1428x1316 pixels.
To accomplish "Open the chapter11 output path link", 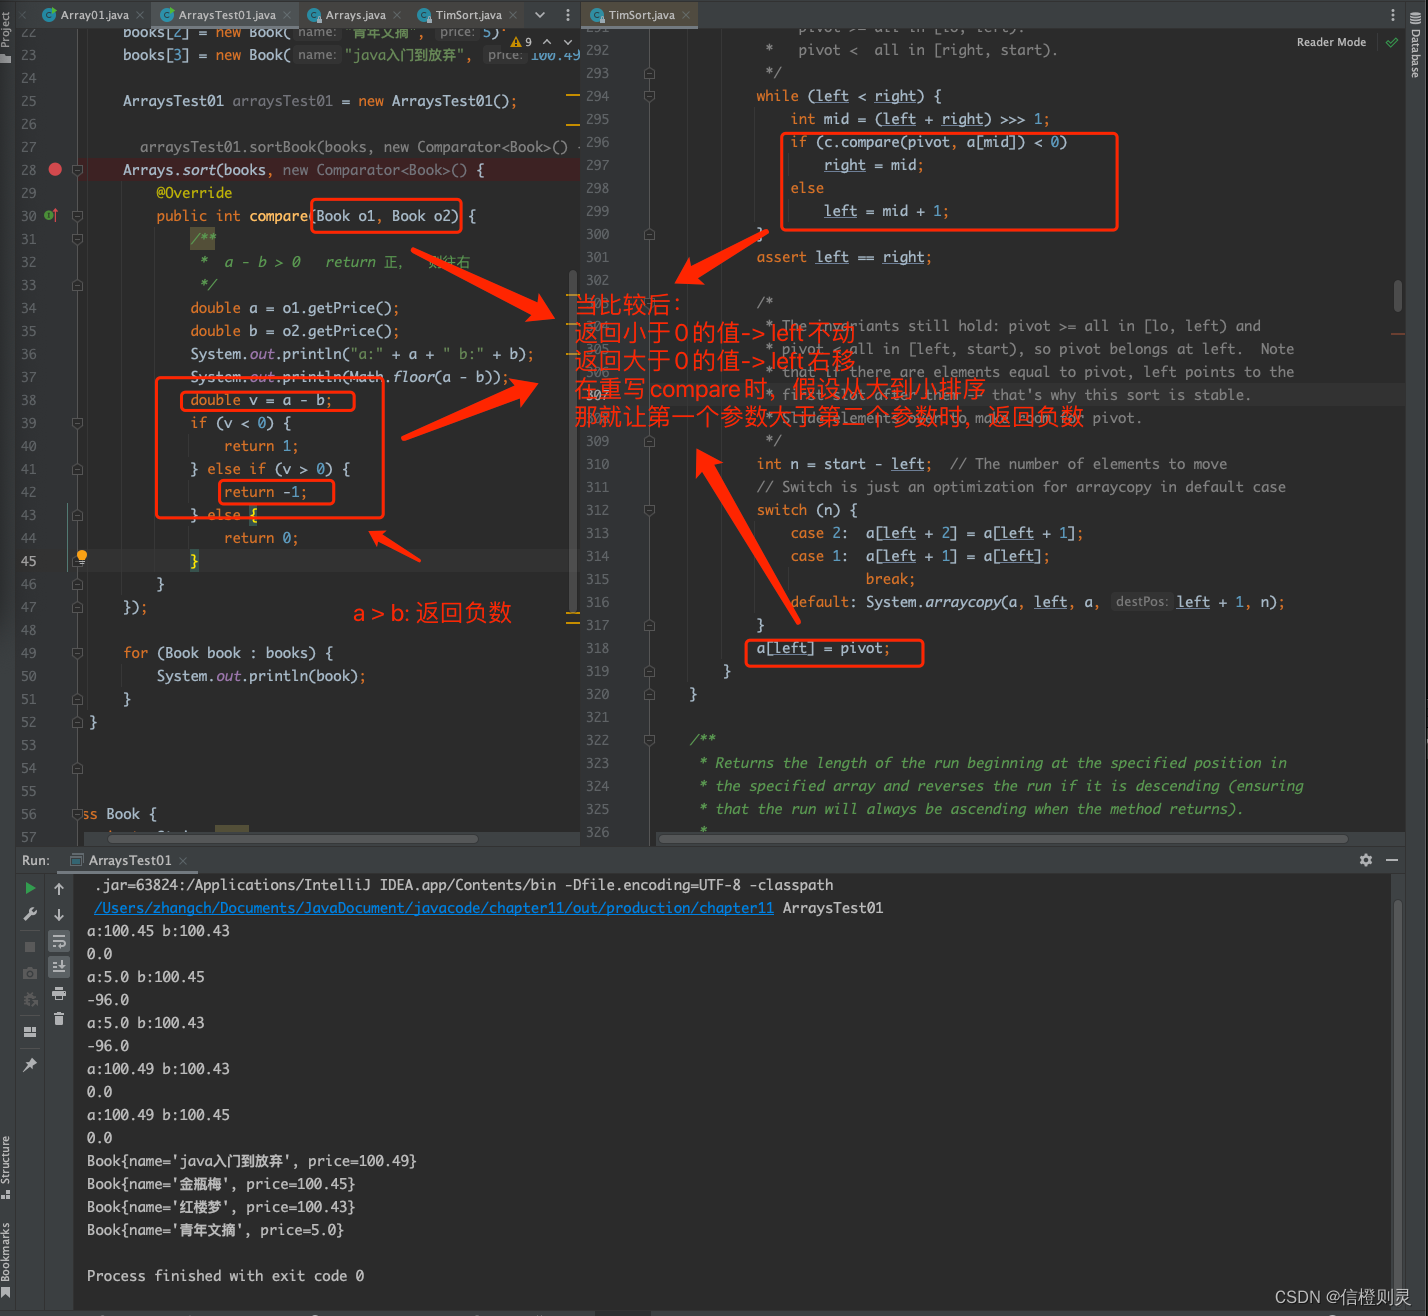I will 434,908.
